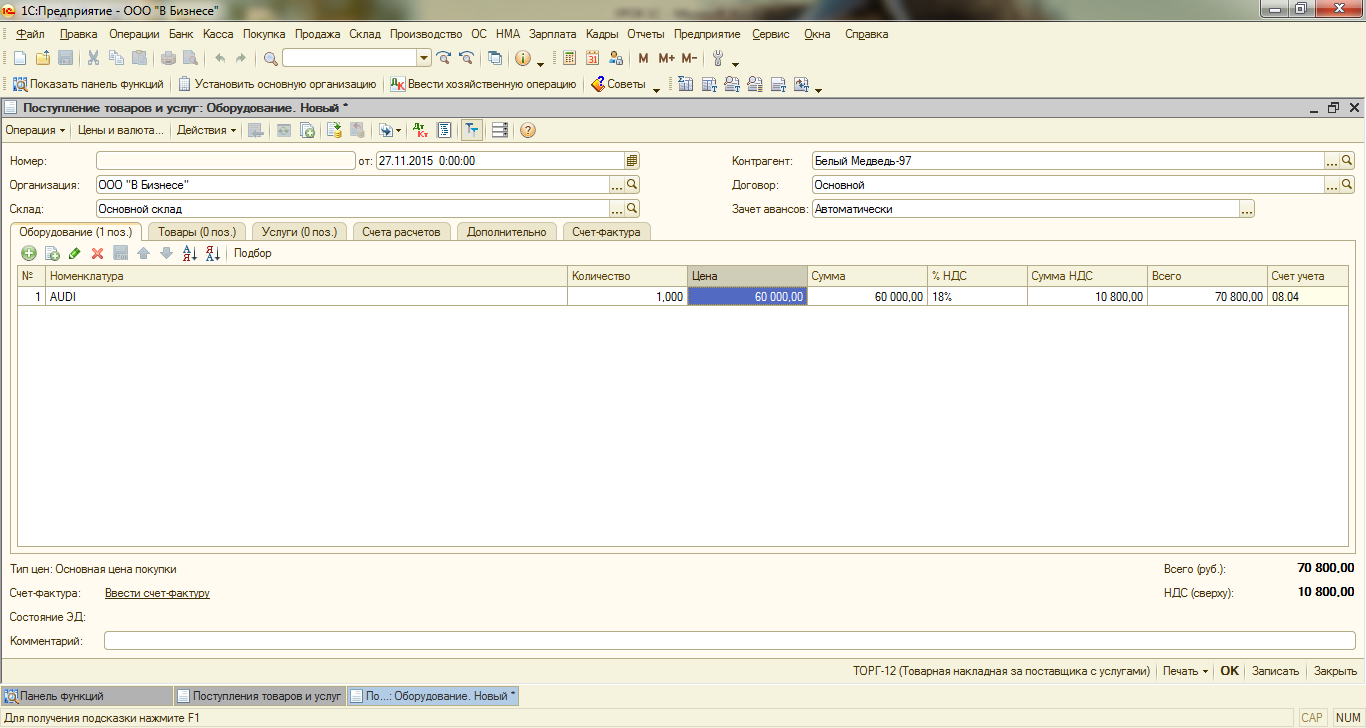Image resolution: width=1366 pixels, height=728 pixels.
Task: Click the Номер input field
Action: tap(226, 160)
